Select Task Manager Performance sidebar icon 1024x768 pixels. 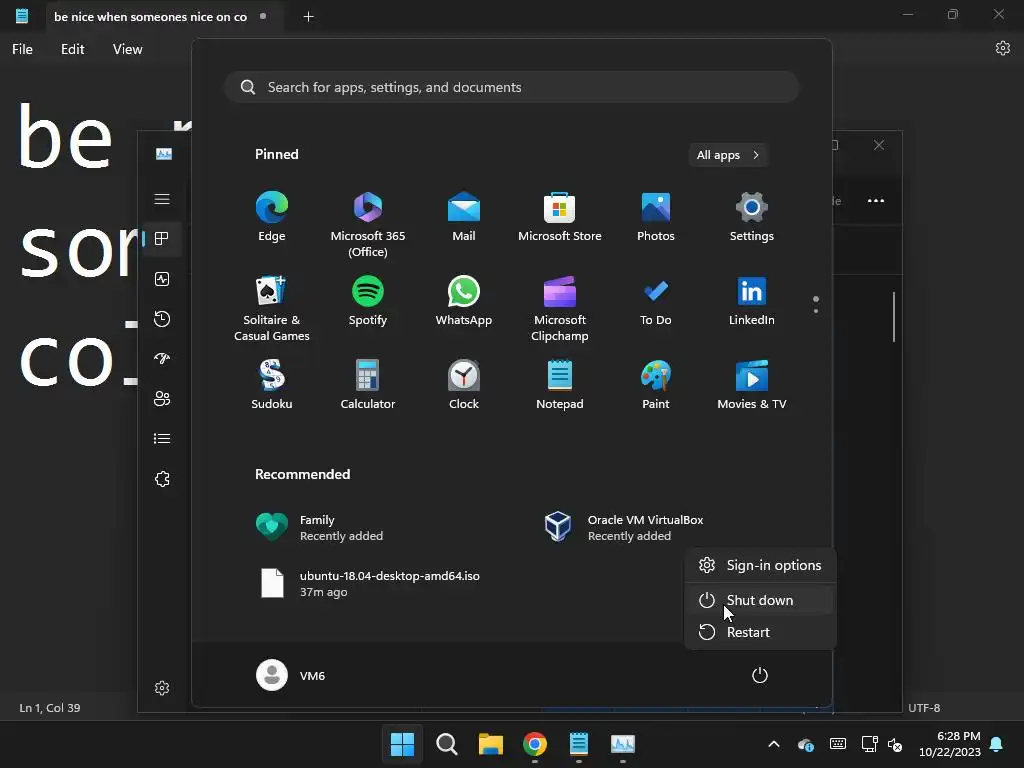(162, 280)
